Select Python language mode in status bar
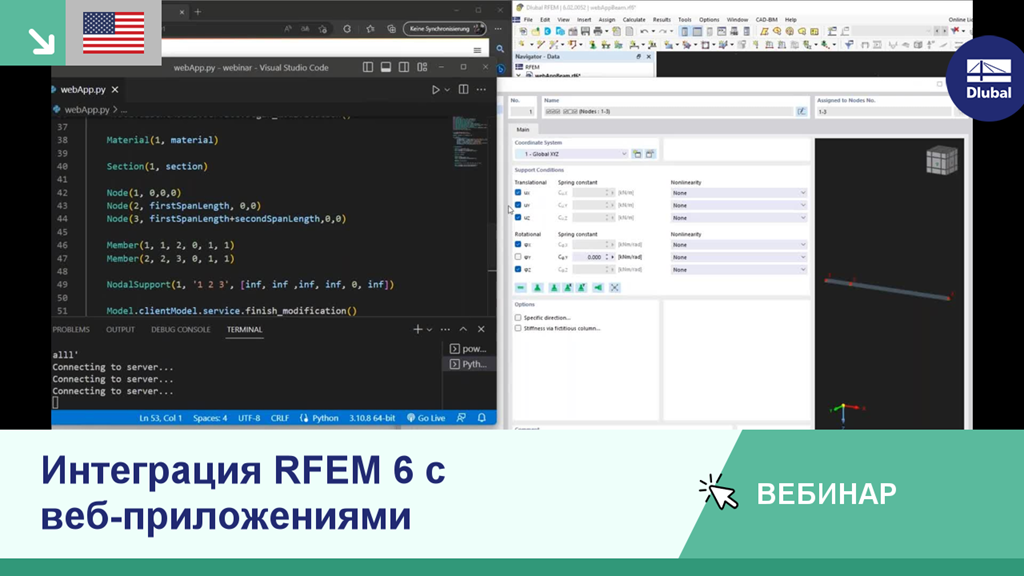The height and width of the screenshot is (576, 1024). (325, 418)
